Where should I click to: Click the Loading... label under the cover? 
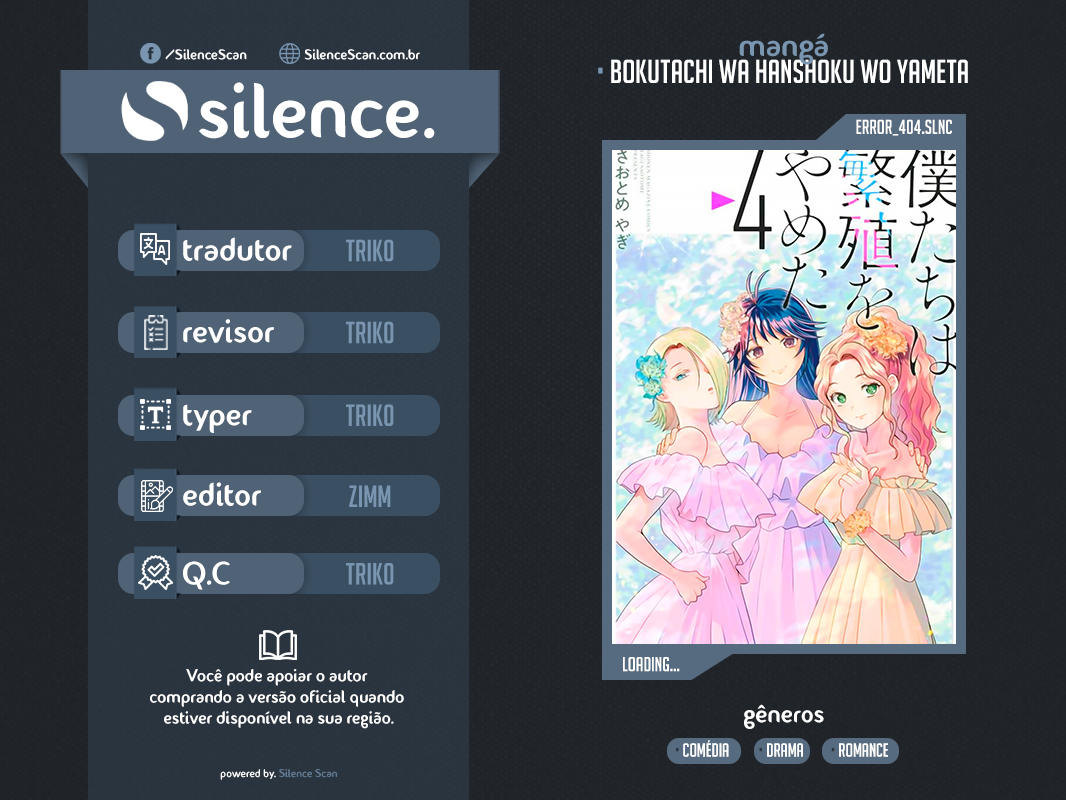tap(651, 665)
